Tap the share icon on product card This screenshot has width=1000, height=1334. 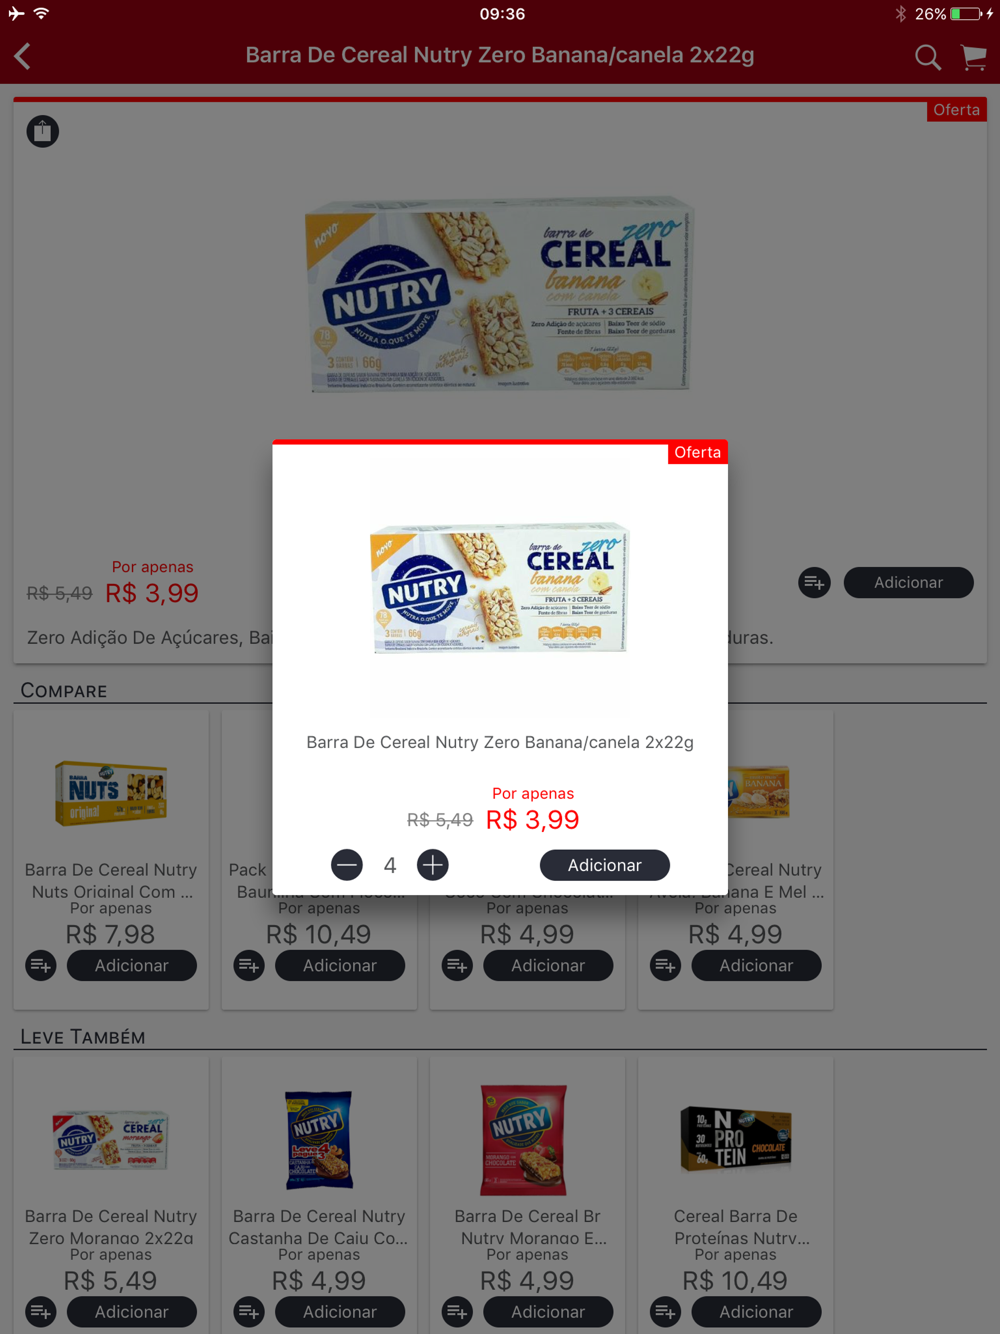click(43, 132)
